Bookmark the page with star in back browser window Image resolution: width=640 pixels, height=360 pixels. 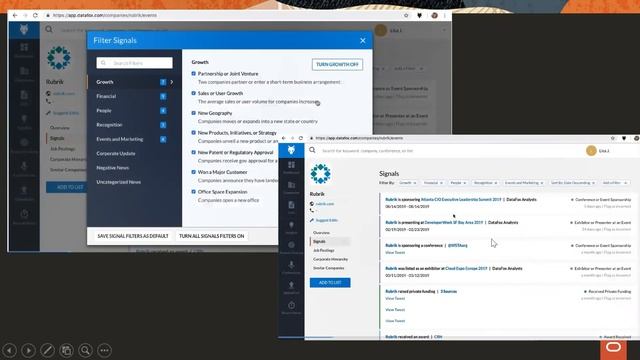[x=406, y=15]
